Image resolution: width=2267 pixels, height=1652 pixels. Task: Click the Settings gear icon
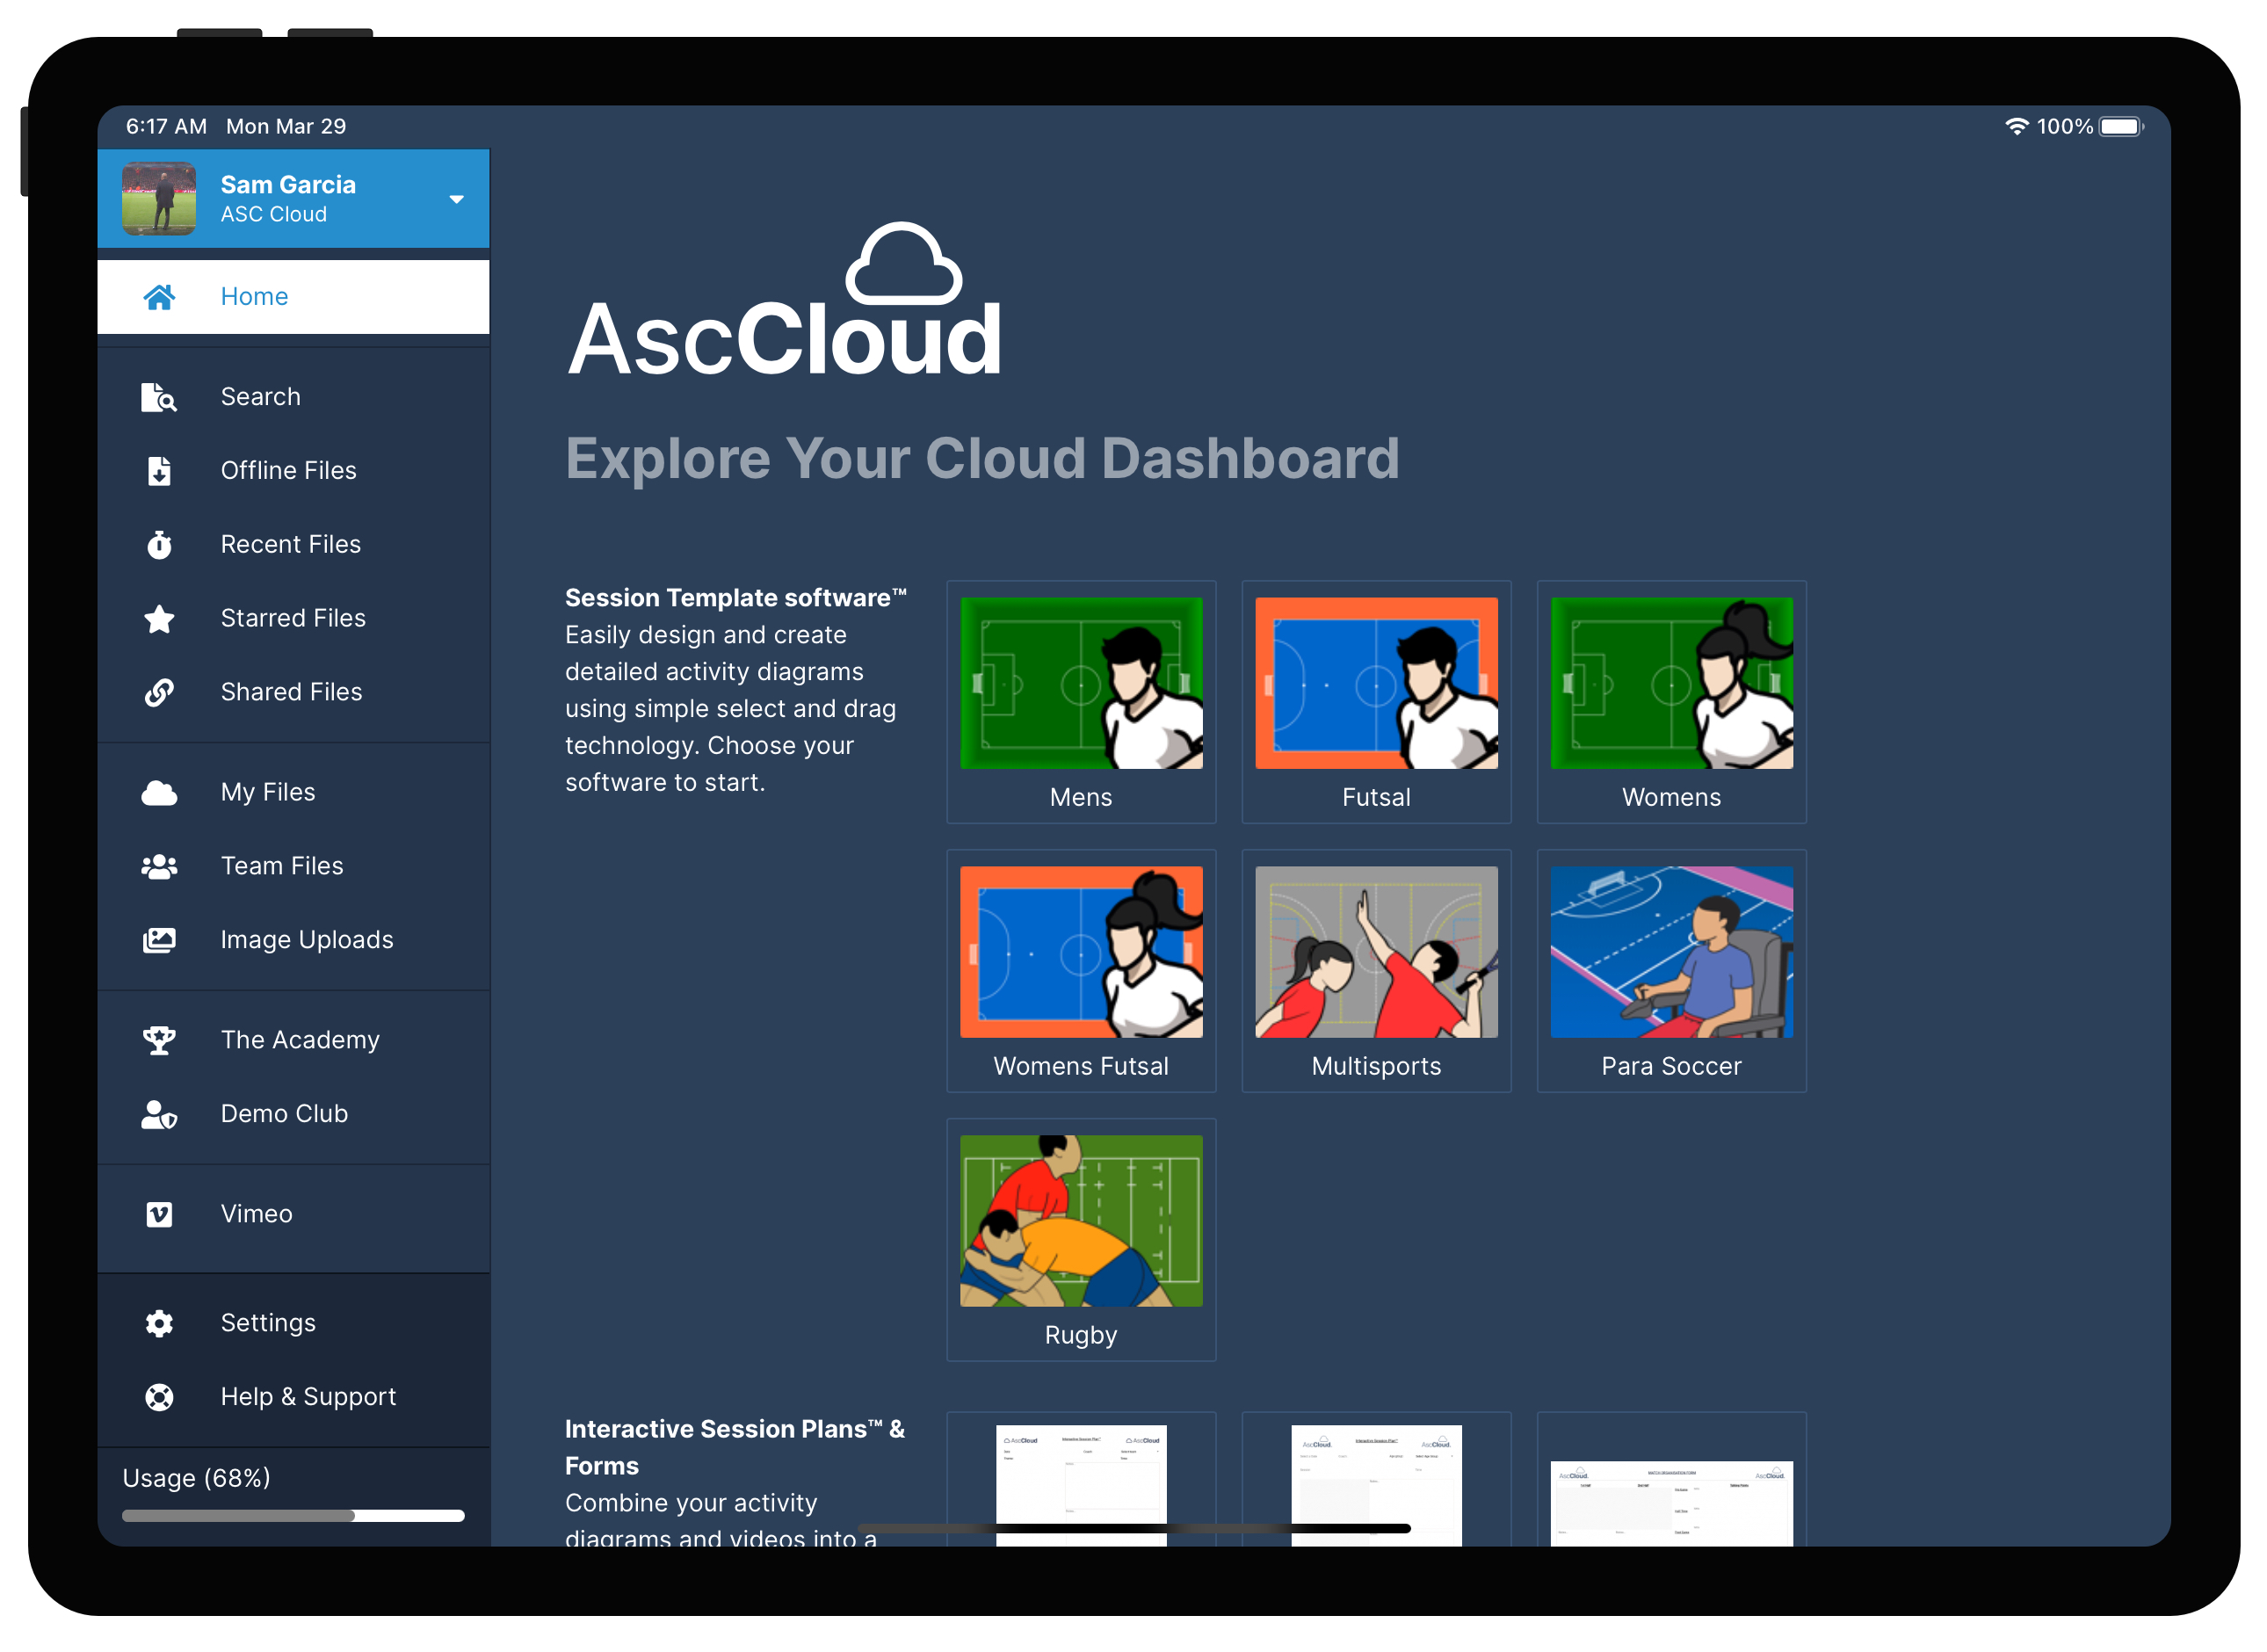159,1324
